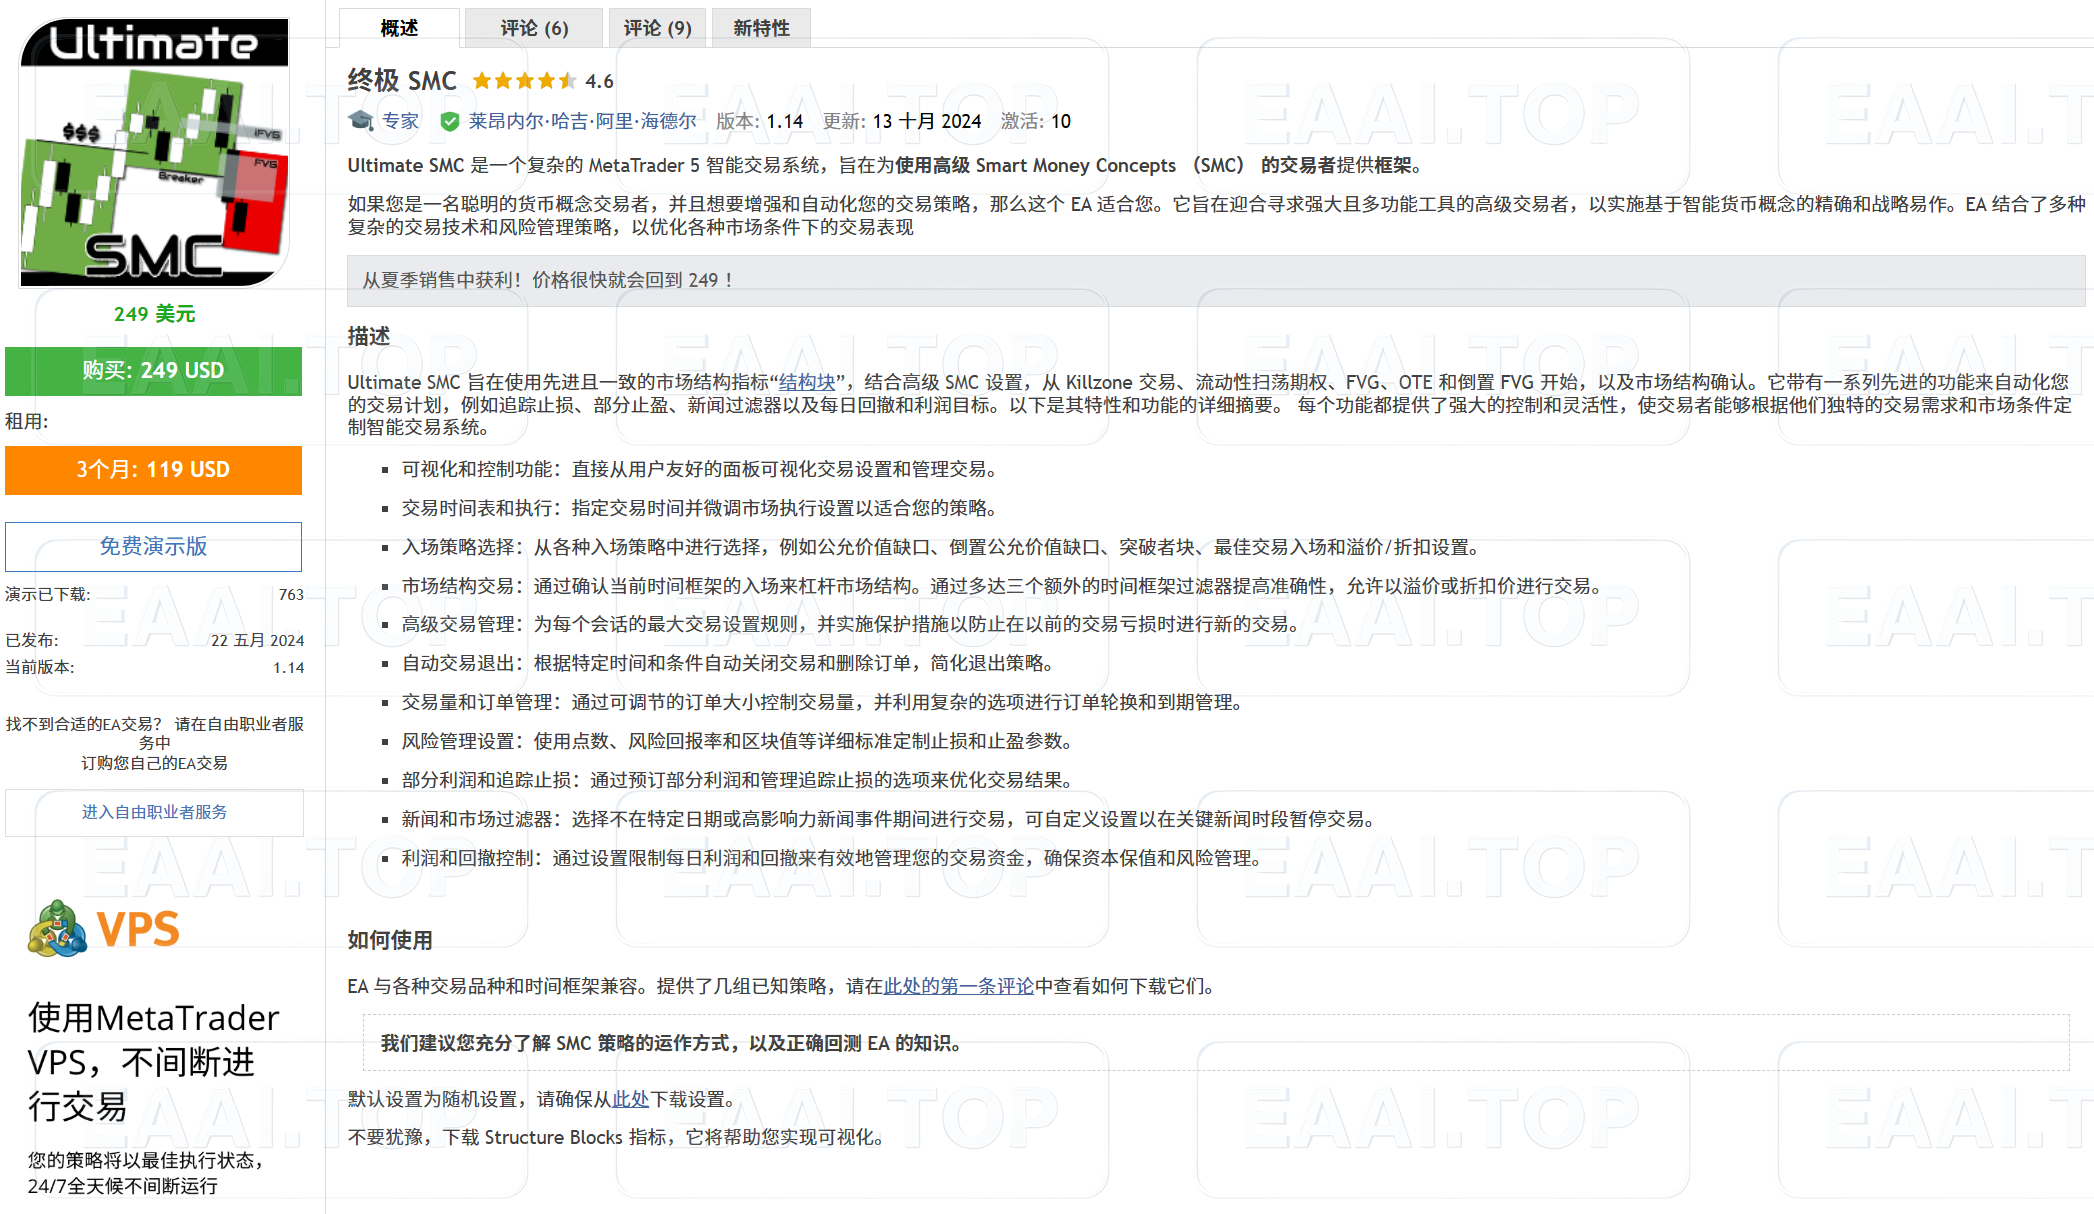Click the green 购买: 249 USD button
2094x1214 pixels.
point(153,370)
